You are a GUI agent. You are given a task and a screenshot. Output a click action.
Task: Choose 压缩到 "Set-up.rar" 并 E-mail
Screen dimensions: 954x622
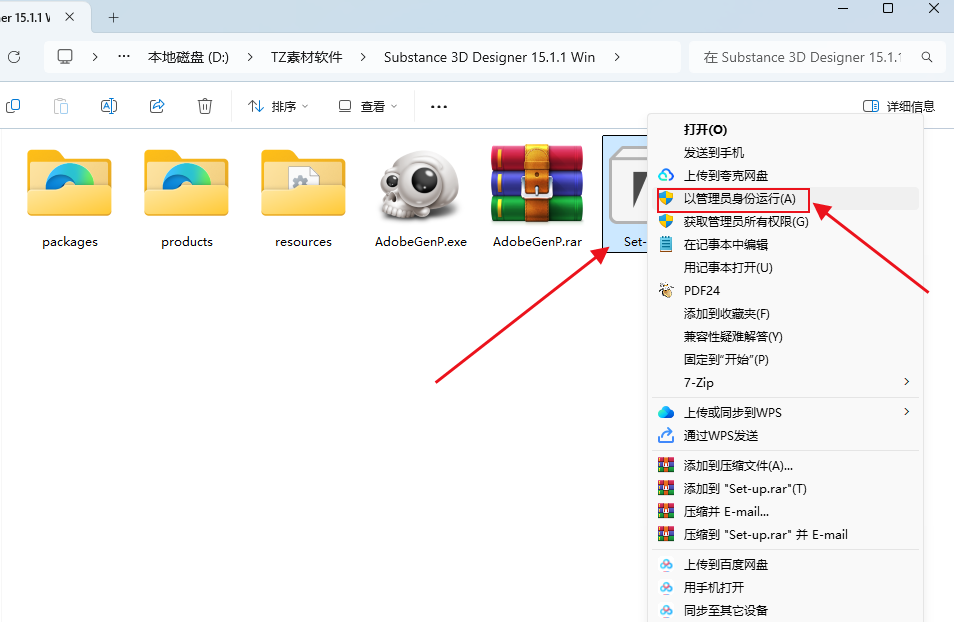(785, 535)
